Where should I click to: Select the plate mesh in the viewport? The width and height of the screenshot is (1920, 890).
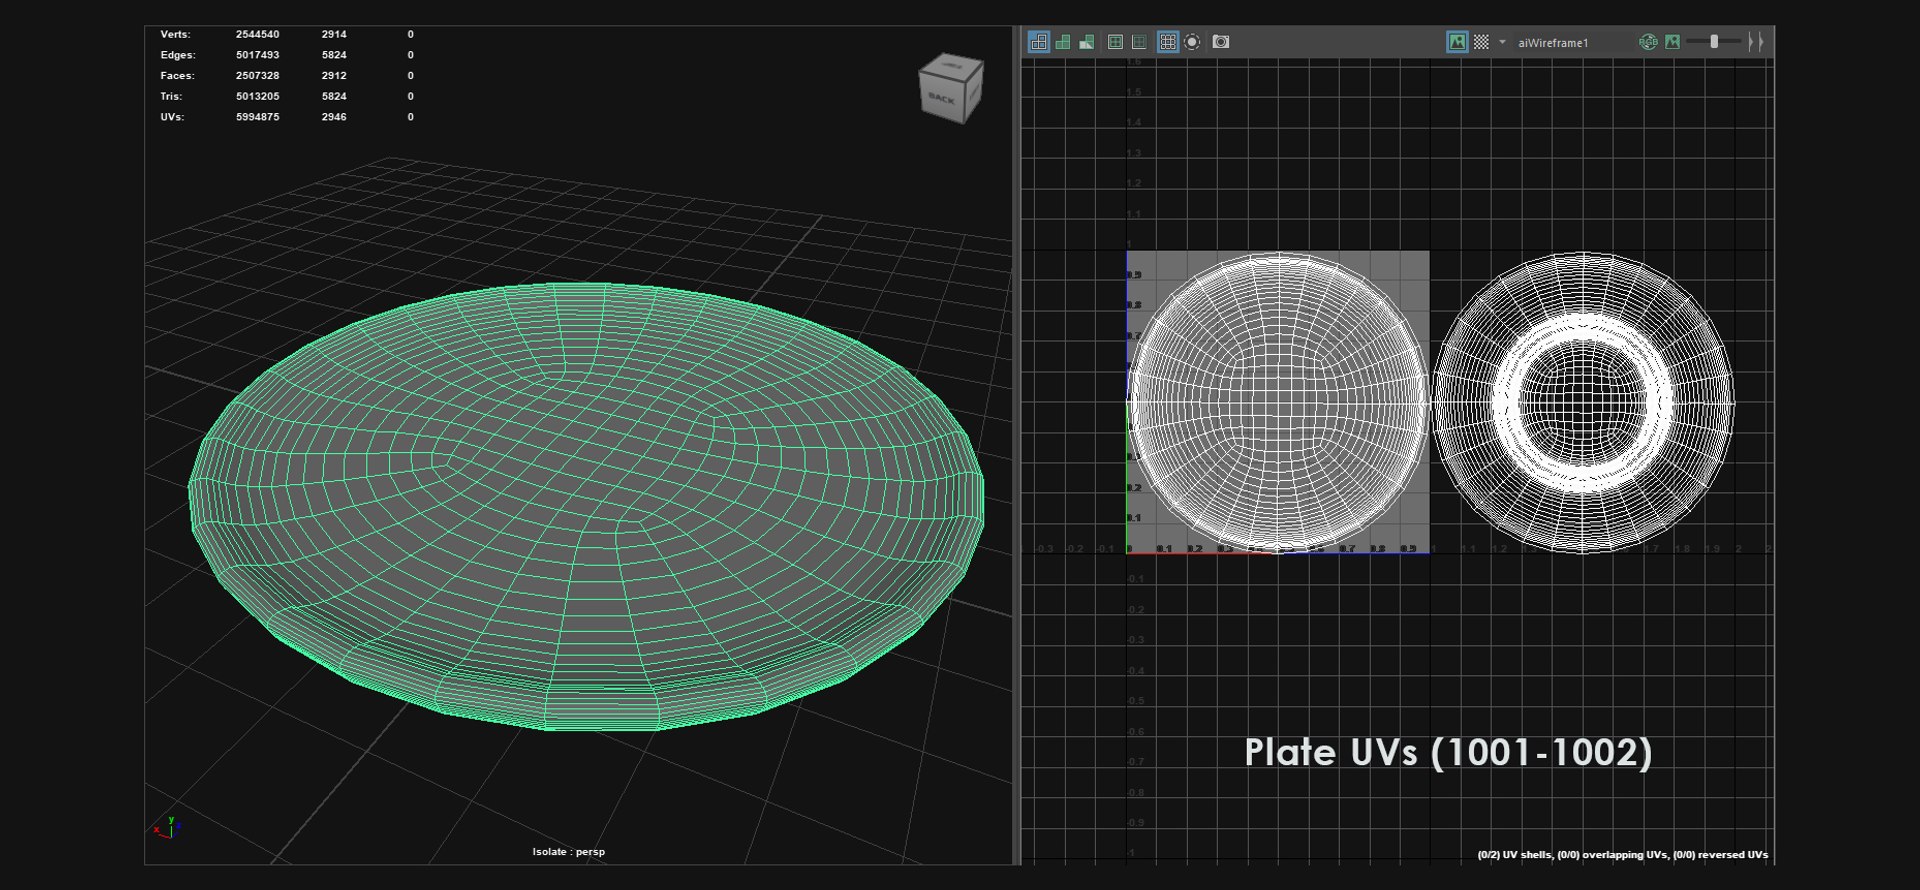(586, 506)
